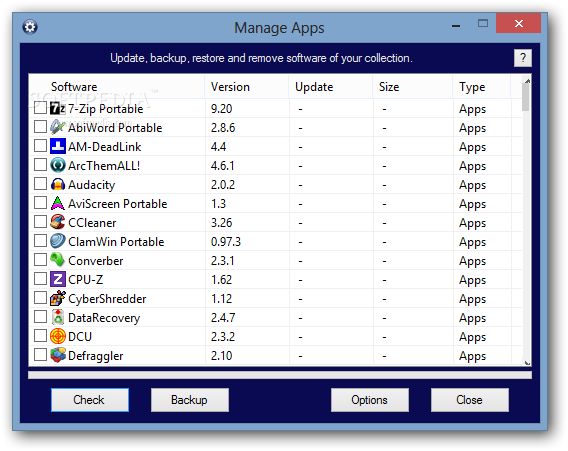Click the Audacity headphones icon
The width and height of the screenshot is (568, 451).
(57, 184)
